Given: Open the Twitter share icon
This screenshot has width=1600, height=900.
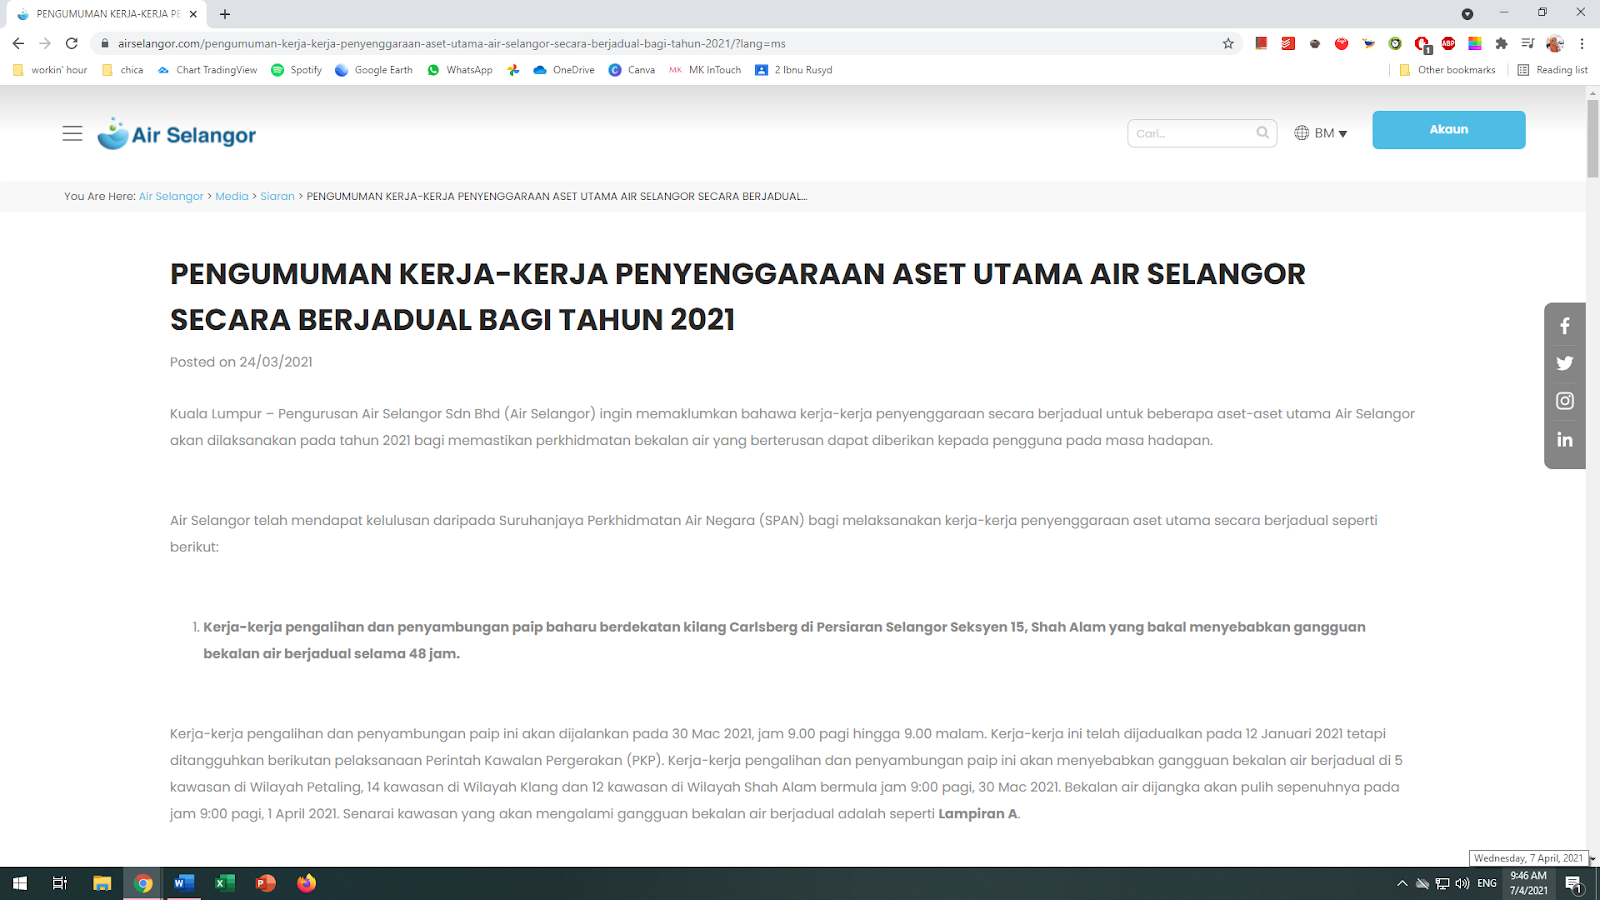Looking at the screenshot, I should pyautogui.click(x=1565, y=363).
